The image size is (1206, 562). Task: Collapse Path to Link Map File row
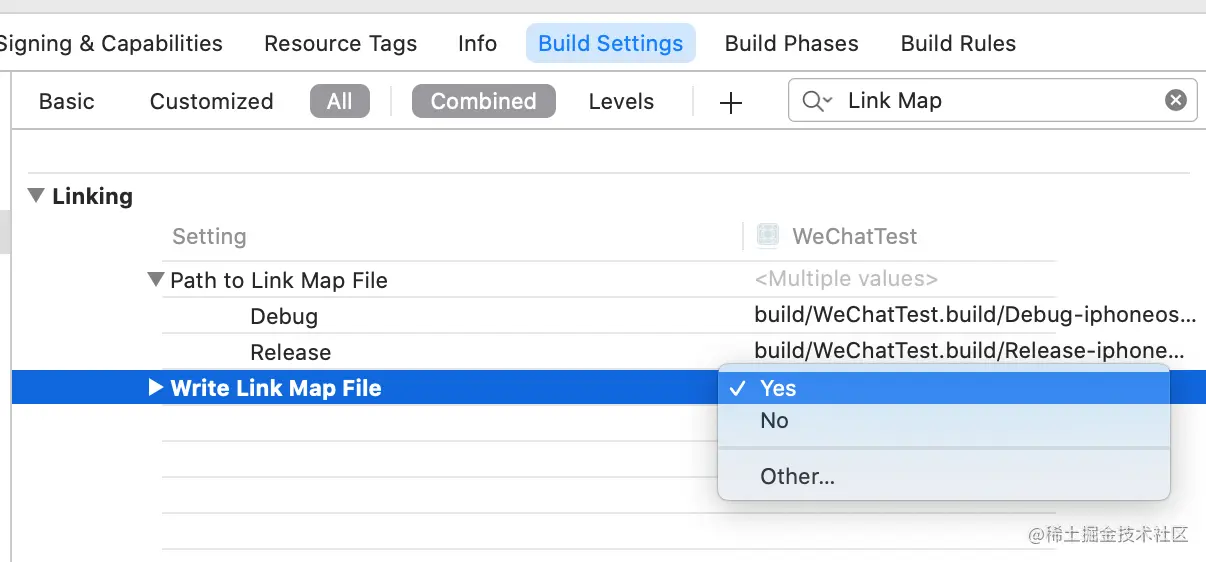155,280
